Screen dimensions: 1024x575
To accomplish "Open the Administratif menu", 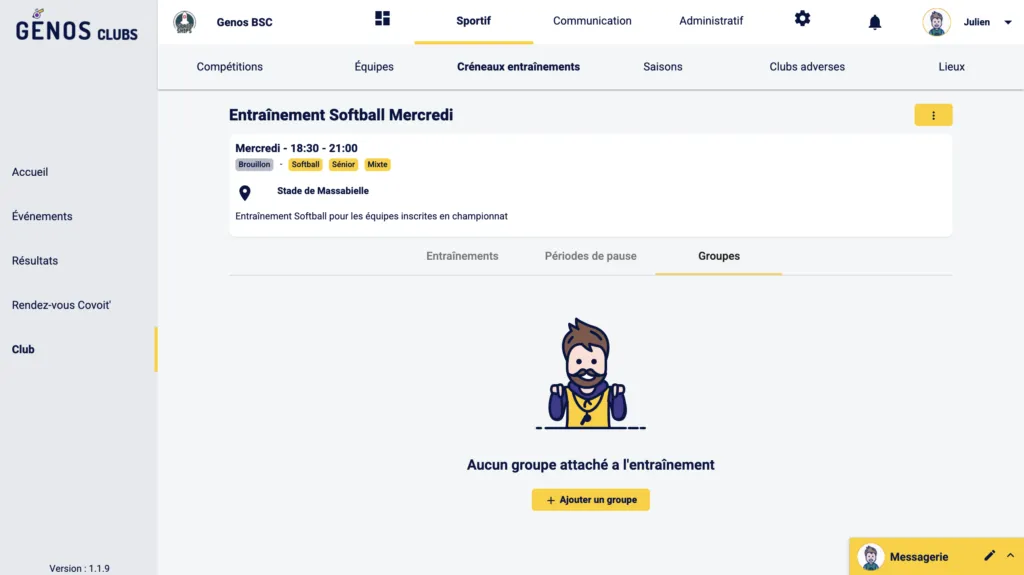I will [711, 21].
